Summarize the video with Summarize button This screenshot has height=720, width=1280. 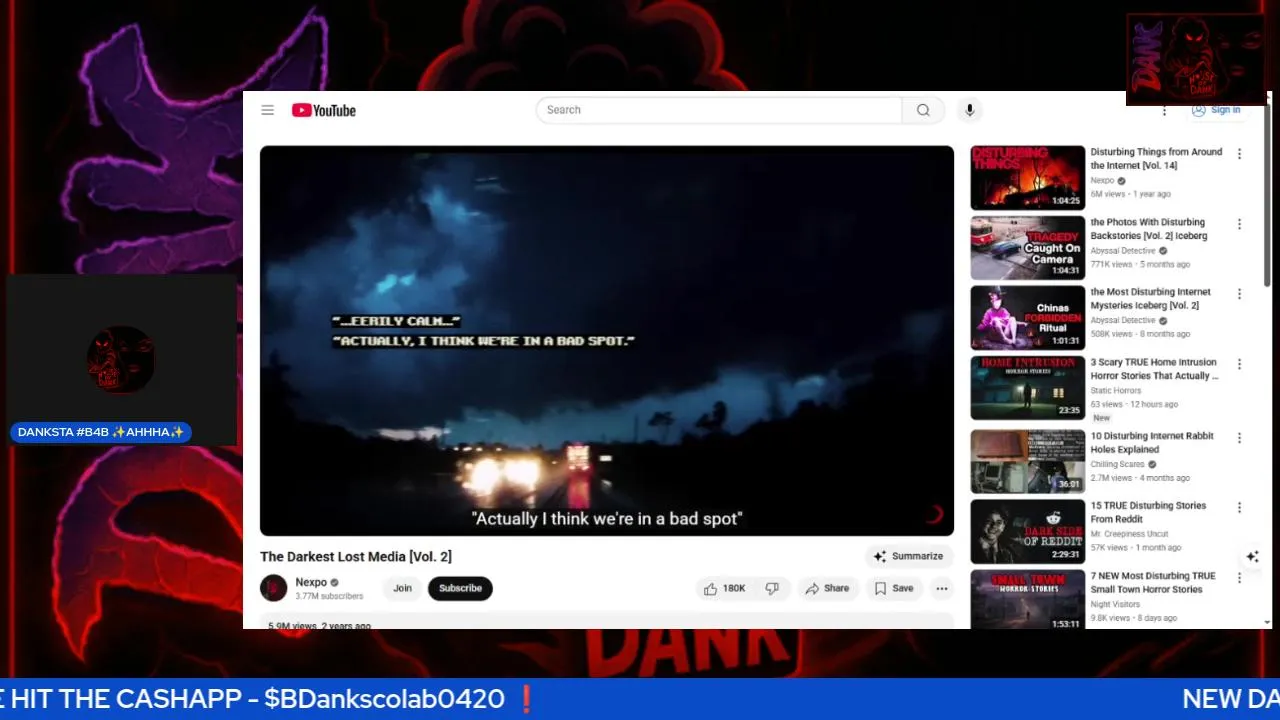pyautogui.click(x=908, y=556)
